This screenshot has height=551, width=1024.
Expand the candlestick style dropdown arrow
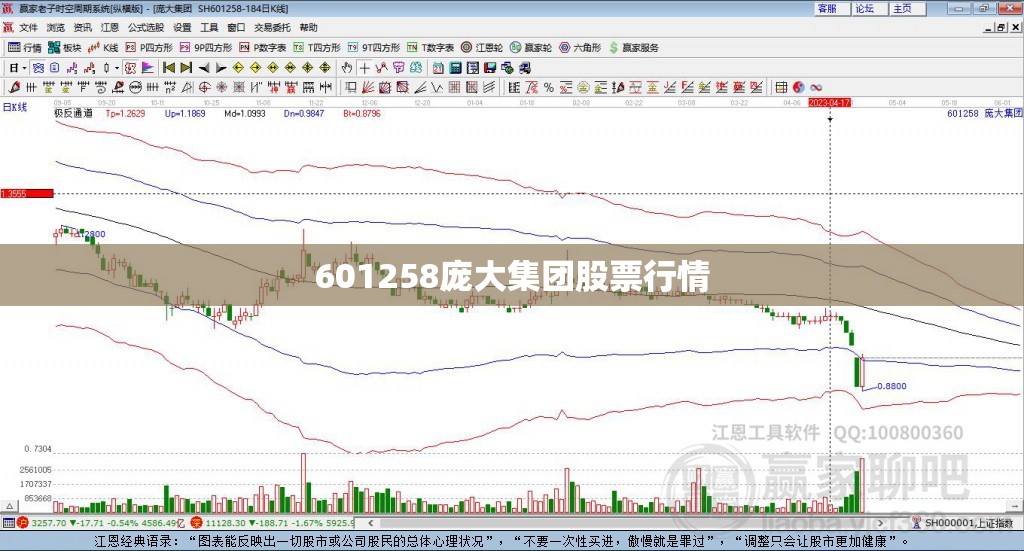116,68
